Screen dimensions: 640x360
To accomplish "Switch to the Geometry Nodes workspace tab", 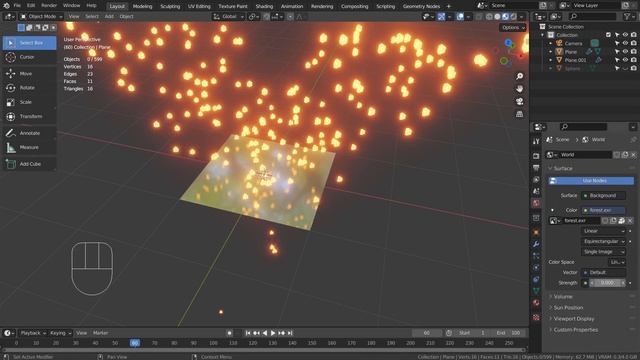I will click(421, 6).
